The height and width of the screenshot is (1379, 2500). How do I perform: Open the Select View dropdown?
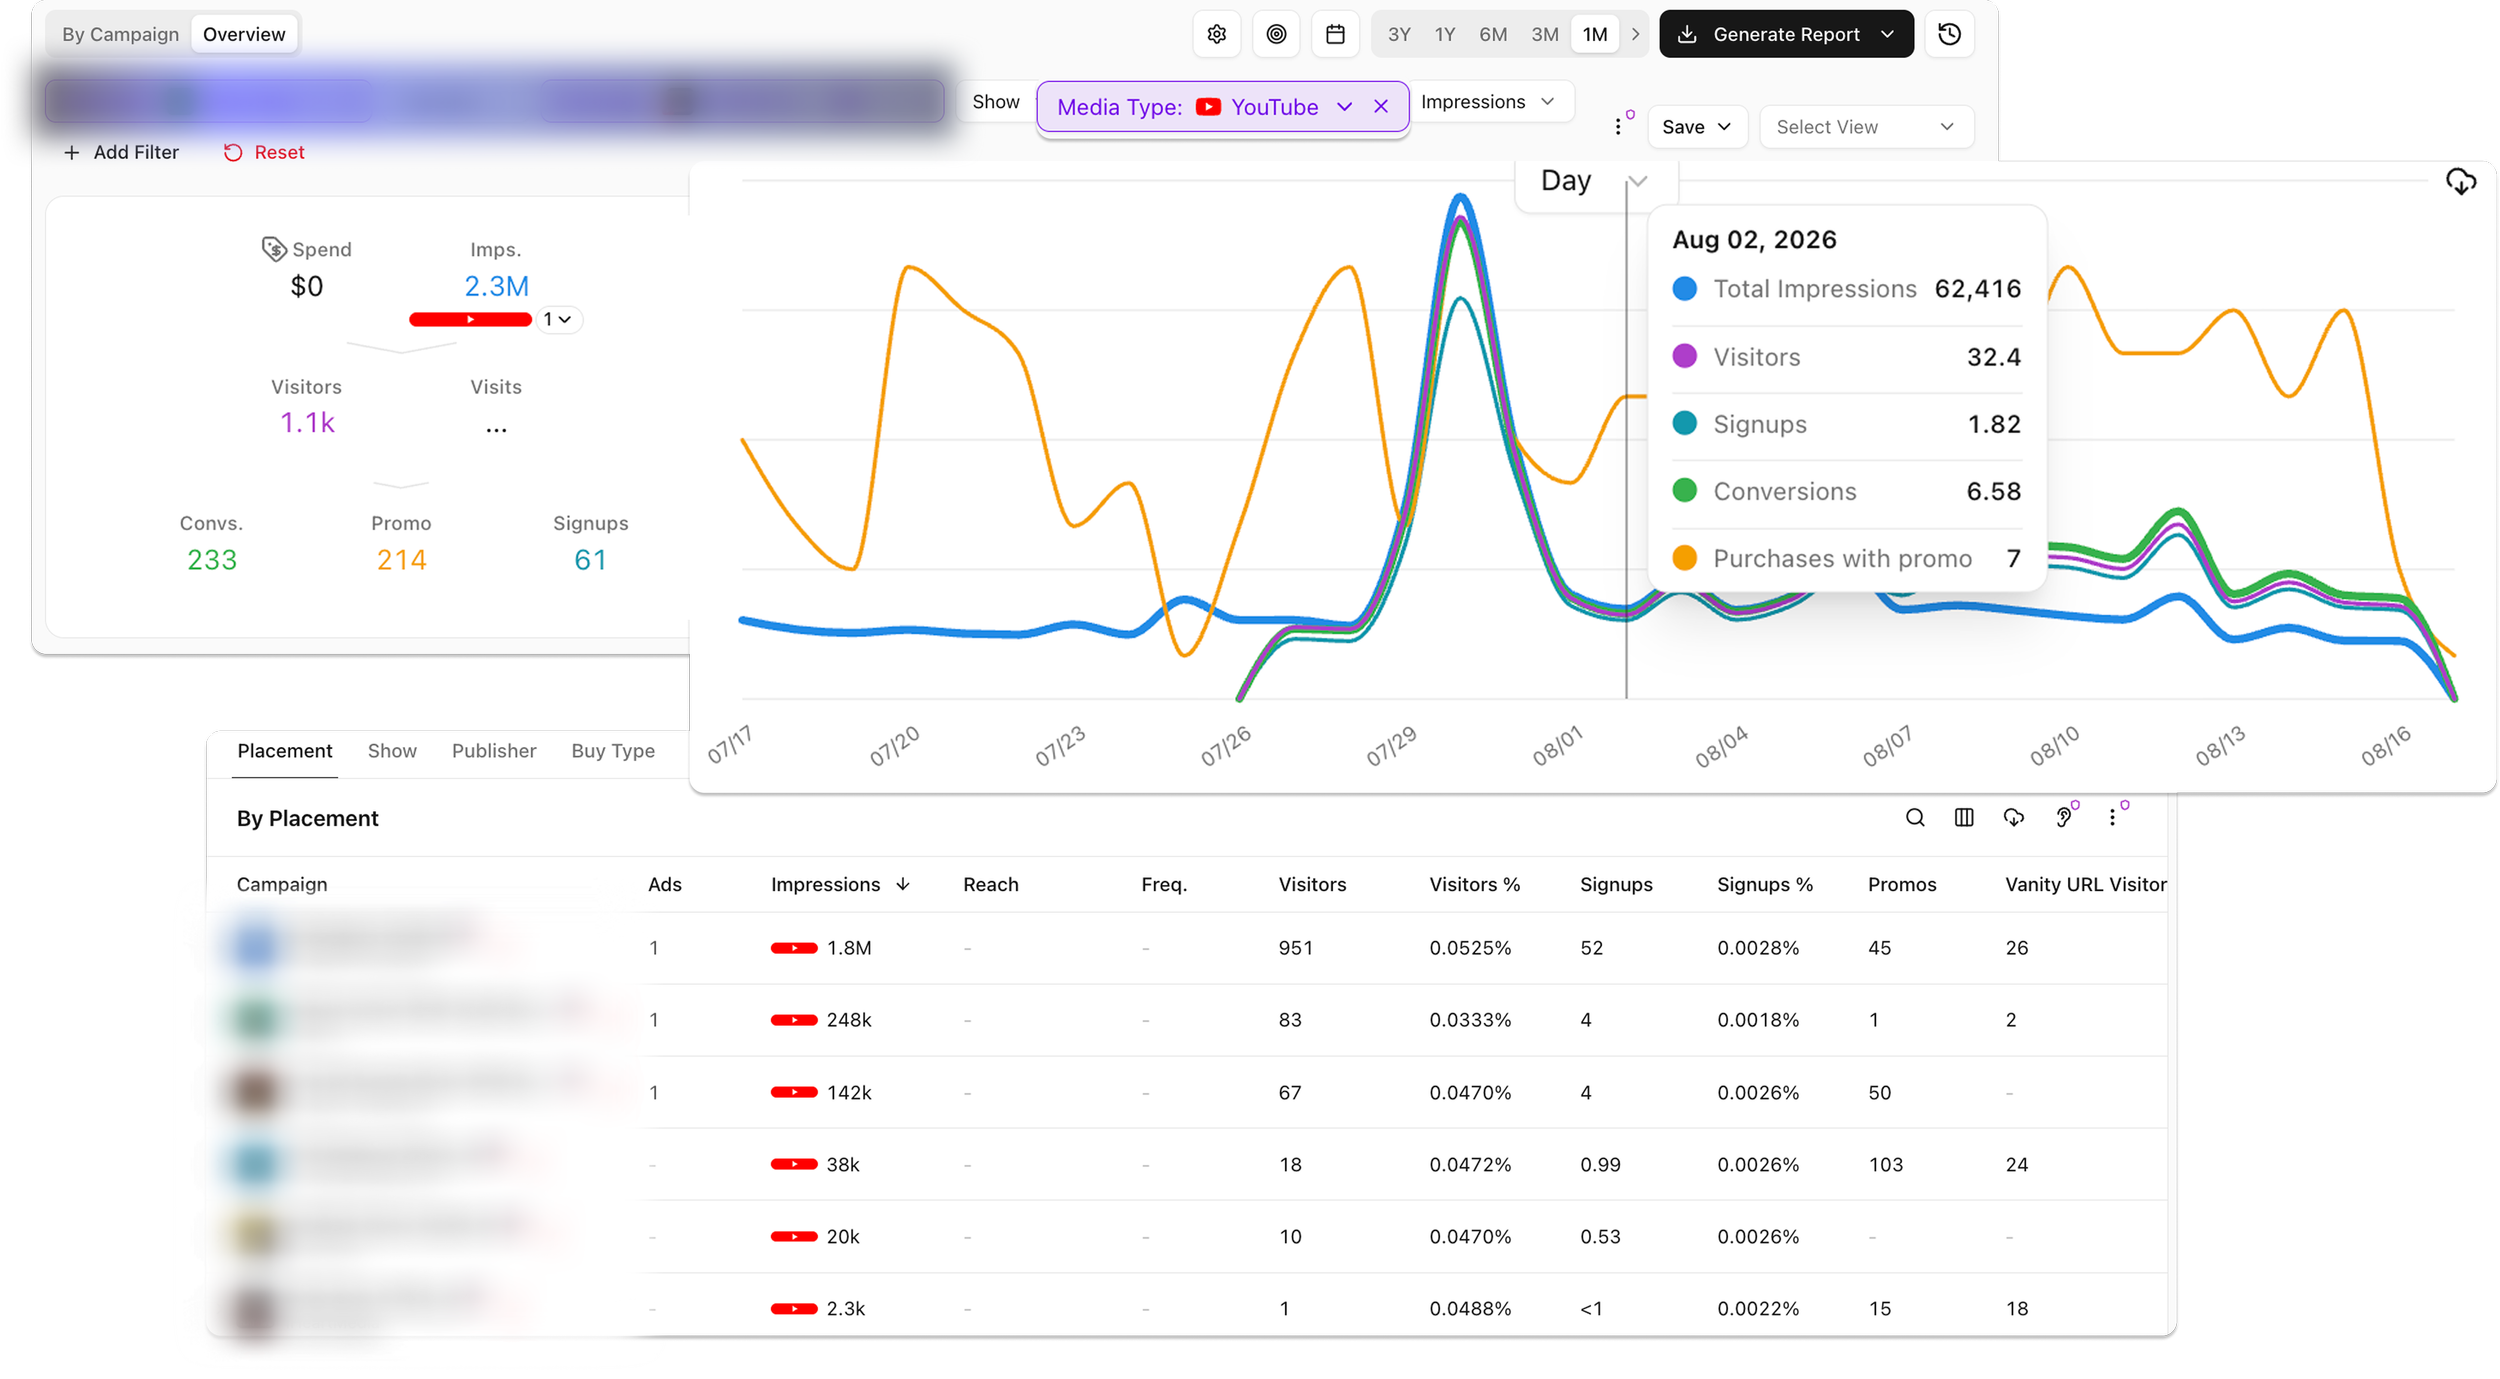pyautogui.click(x=1865, y=127)
